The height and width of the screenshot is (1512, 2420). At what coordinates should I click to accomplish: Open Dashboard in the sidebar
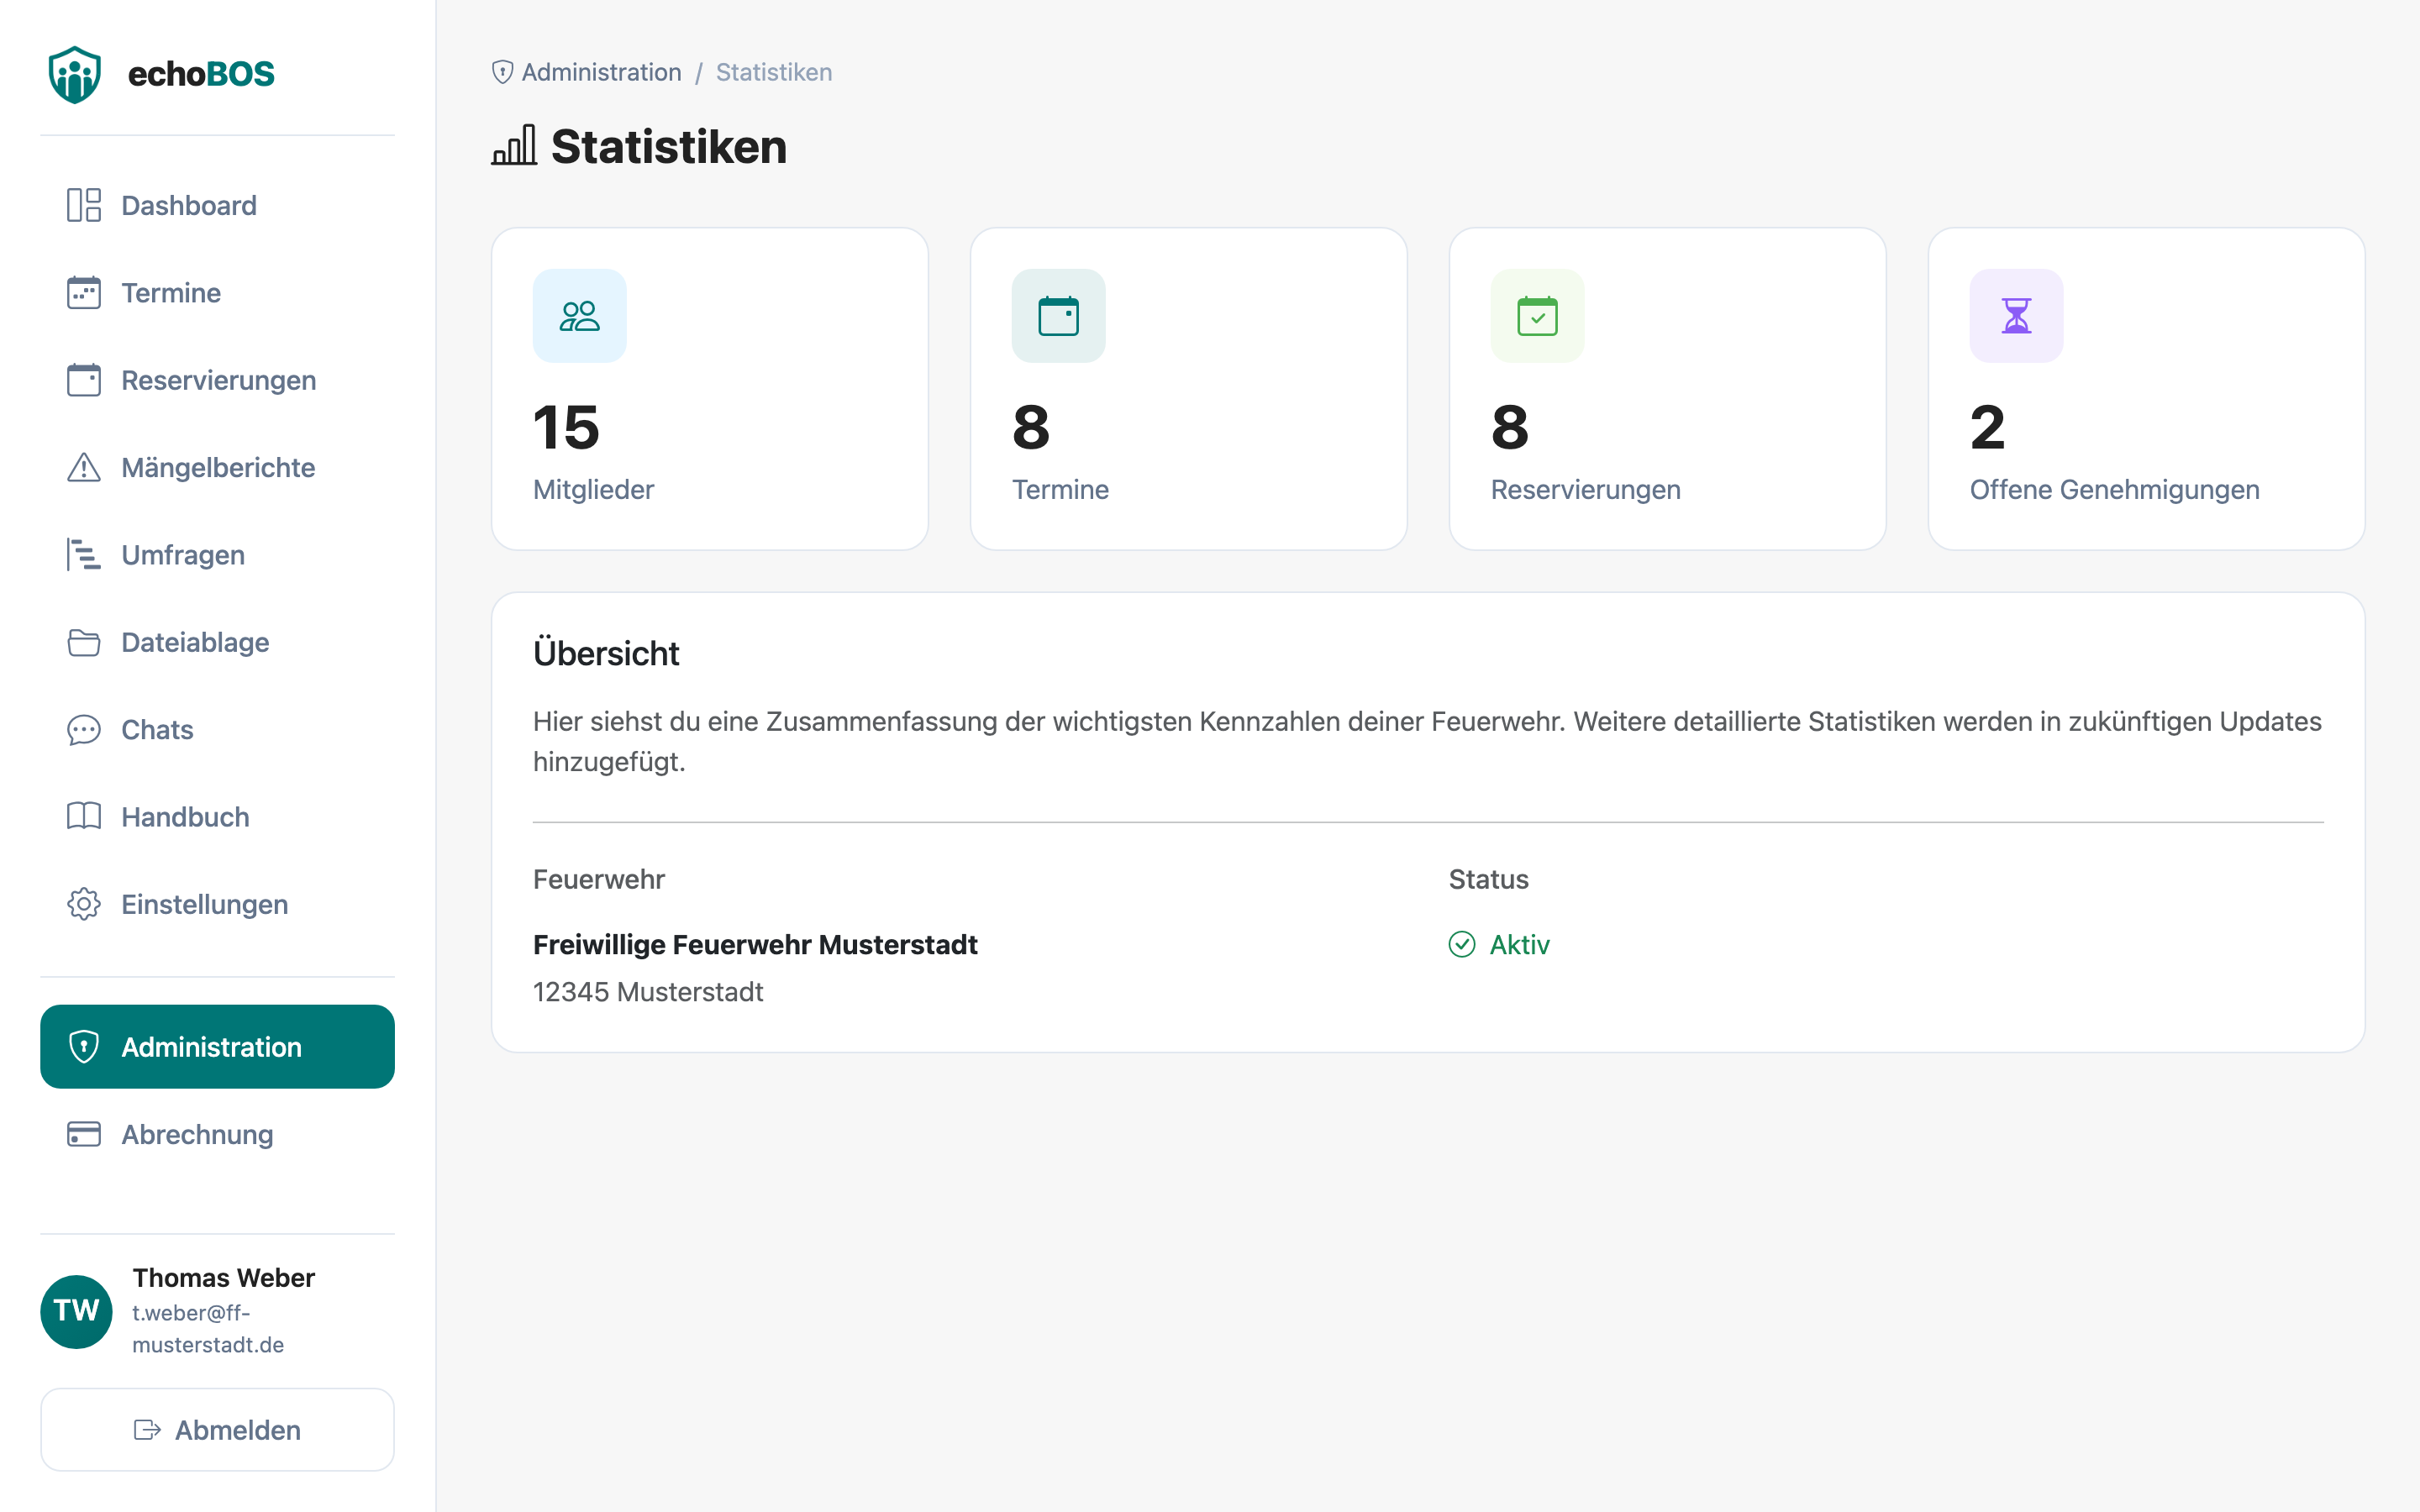[x=217, y=205]
